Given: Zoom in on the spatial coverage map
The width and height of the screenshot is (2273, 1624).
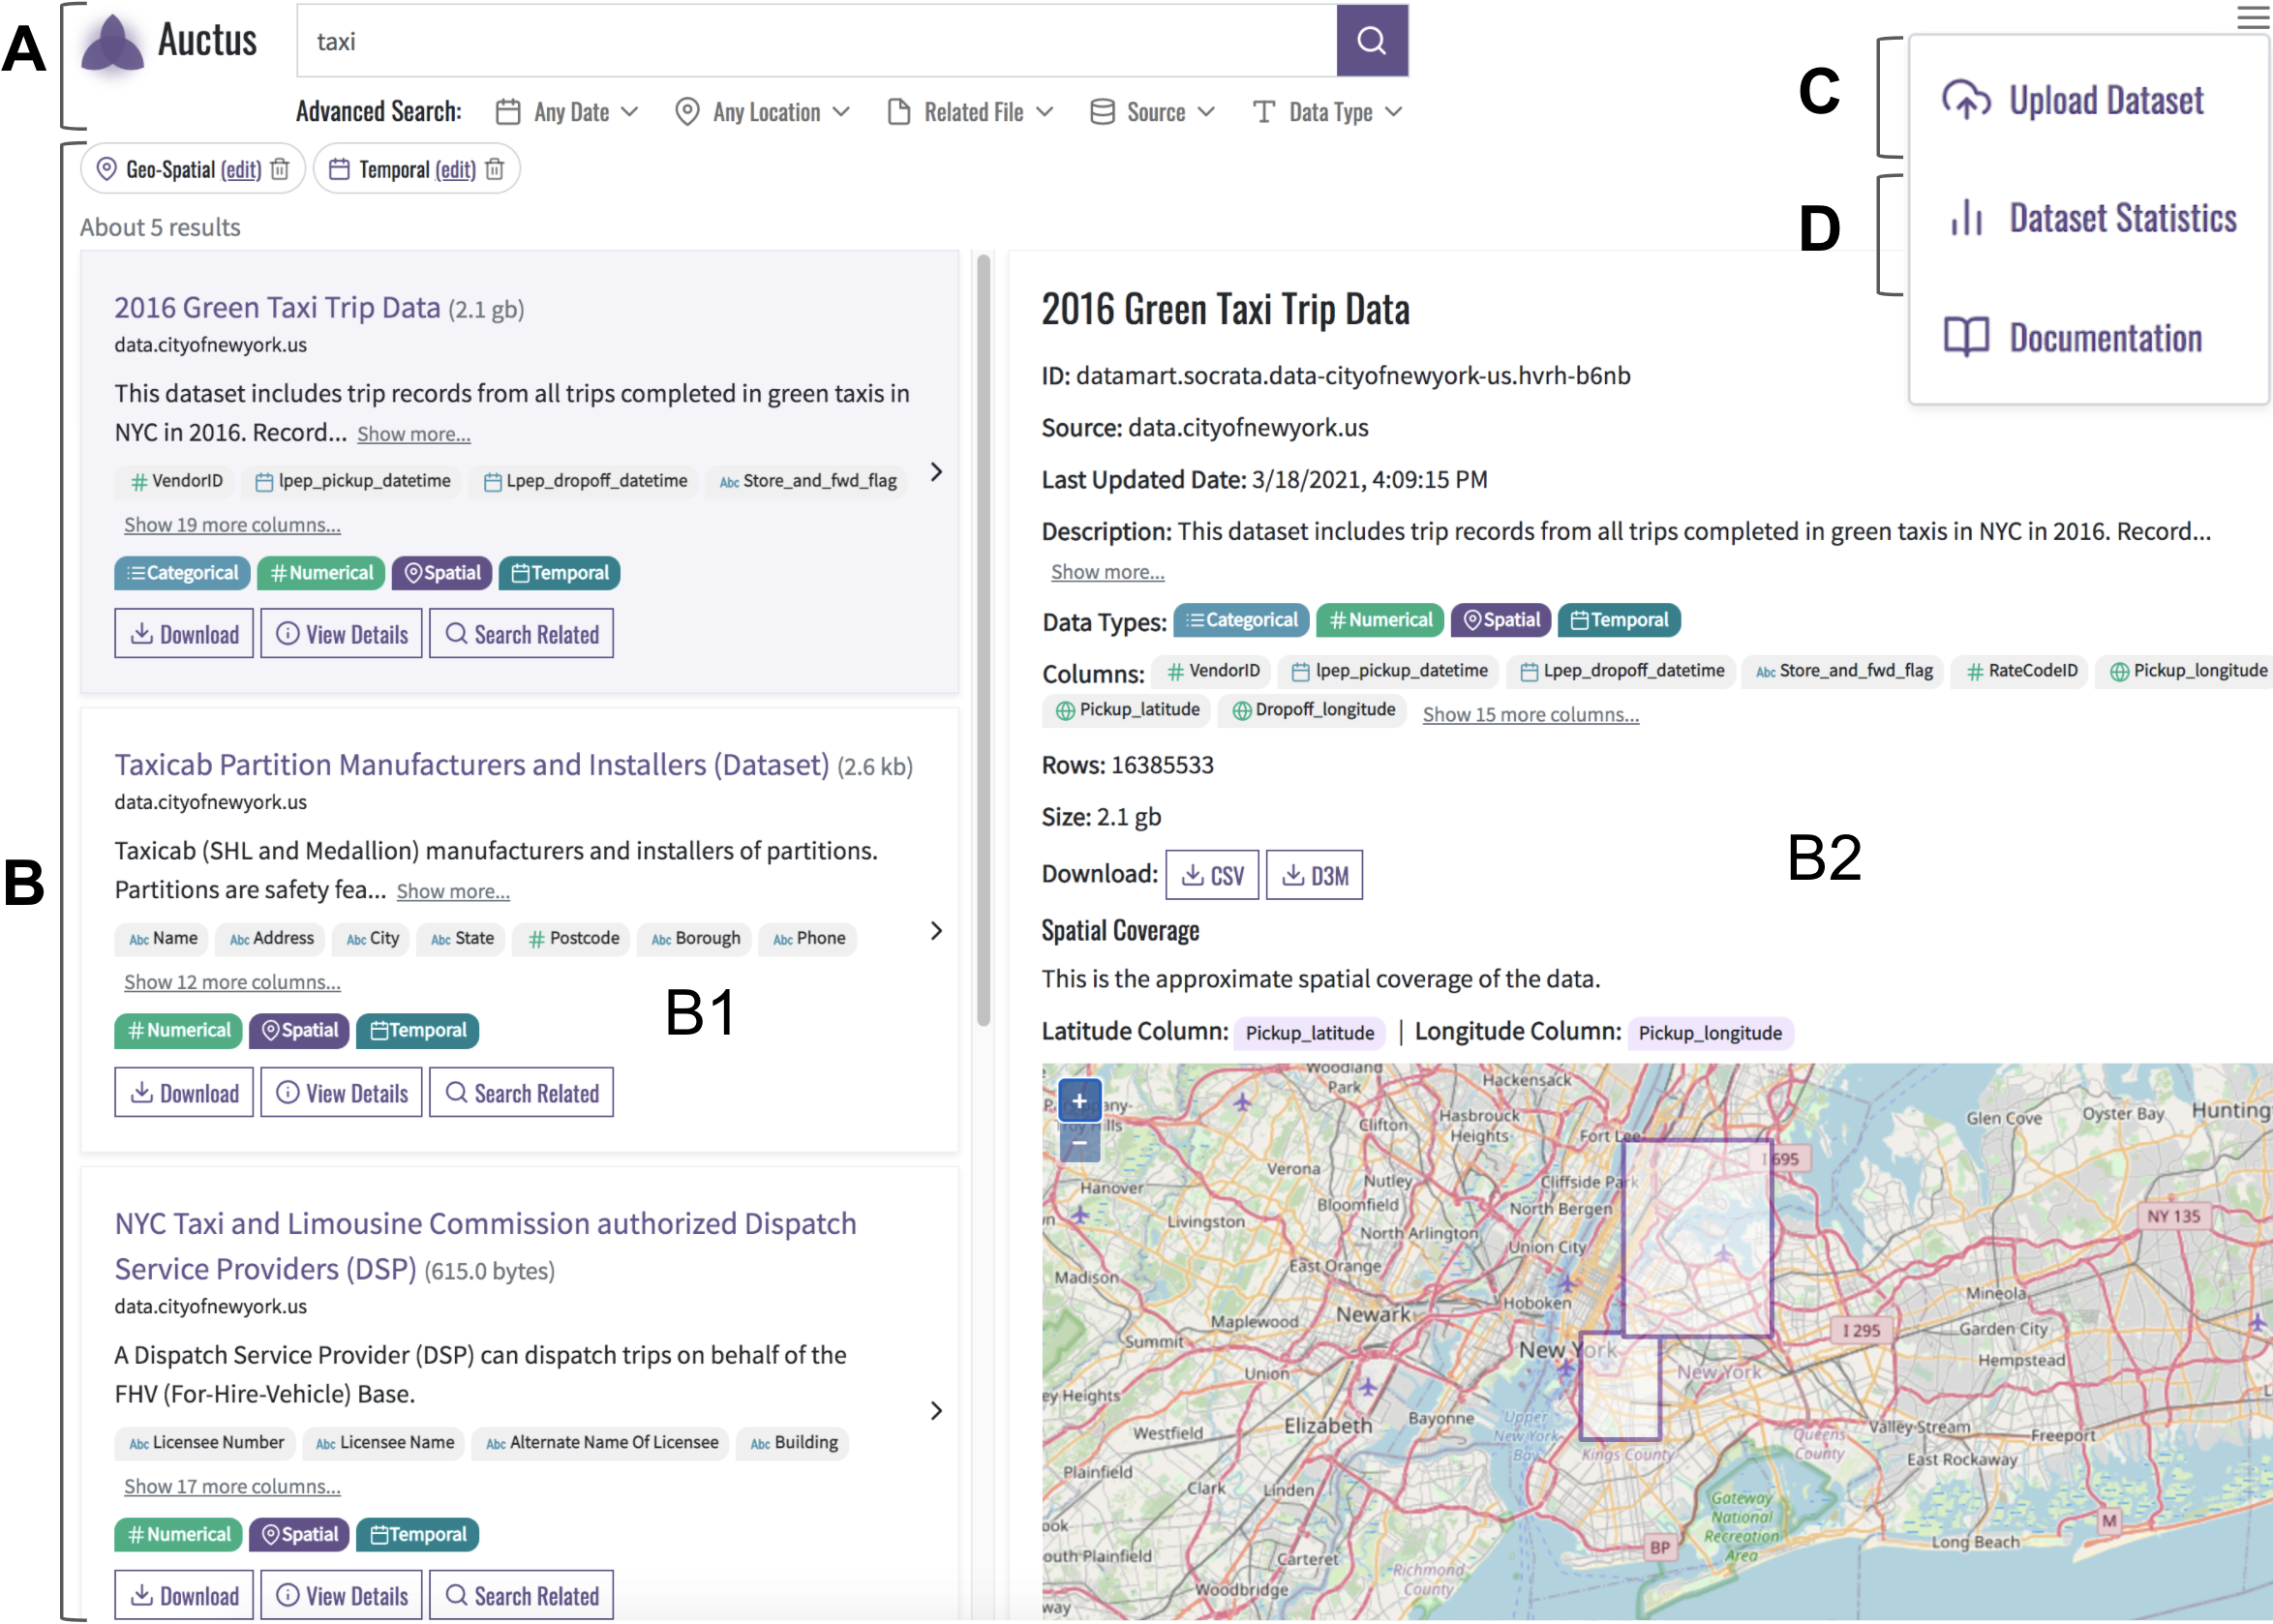Looking at the screenshot, I should (x=1079, y=1101).
